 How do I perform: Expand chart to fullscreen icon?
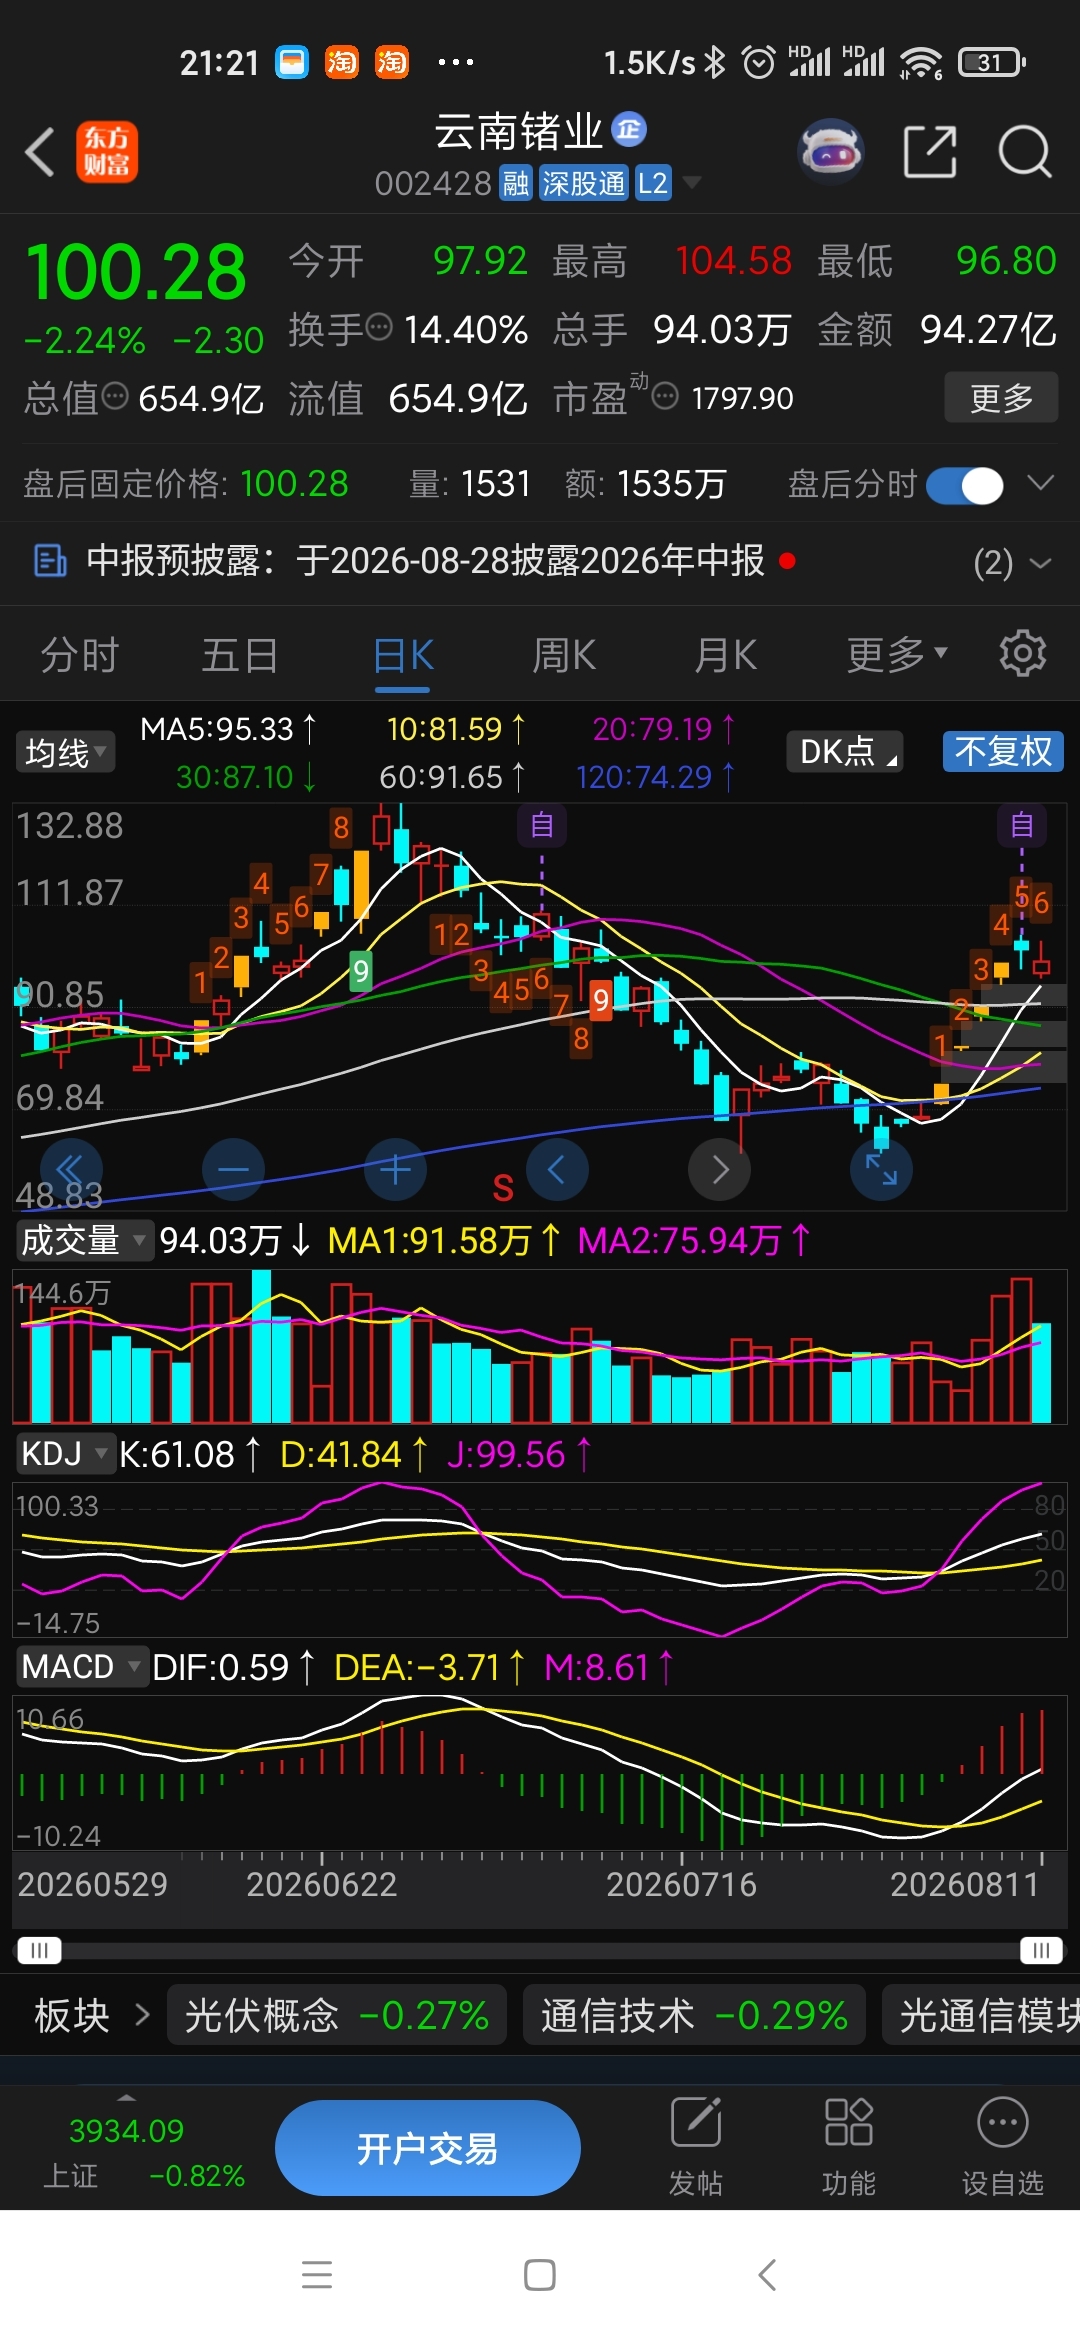pyautogui.click(x=881, y=1169)
